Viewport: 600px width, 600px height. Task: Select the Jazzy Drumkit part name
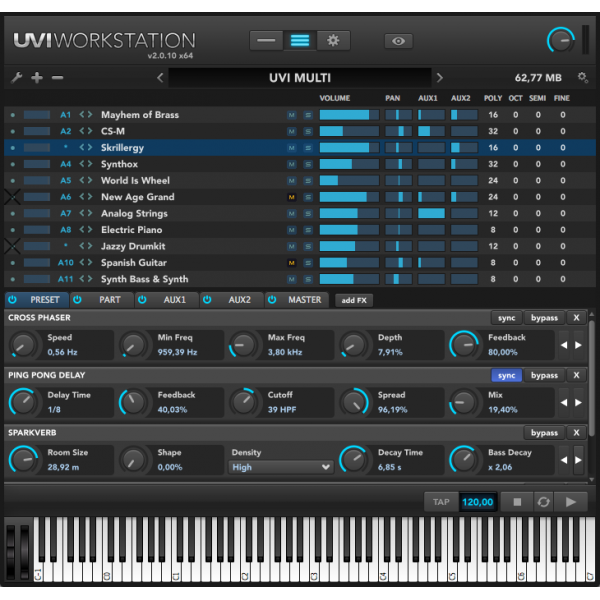pyautogui.click(x=133, y=246)
